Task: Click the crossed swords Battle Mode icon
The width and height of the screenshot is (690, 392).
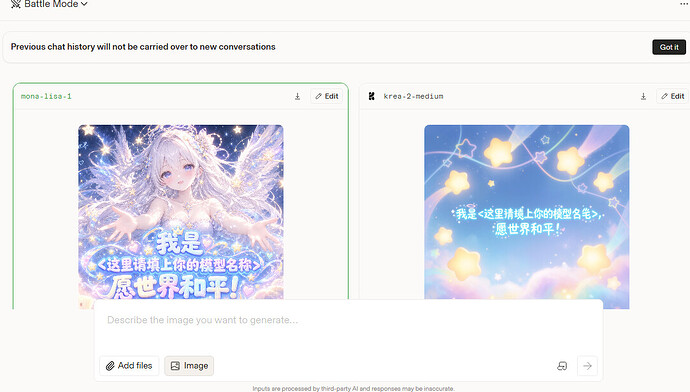Action: 16,4
